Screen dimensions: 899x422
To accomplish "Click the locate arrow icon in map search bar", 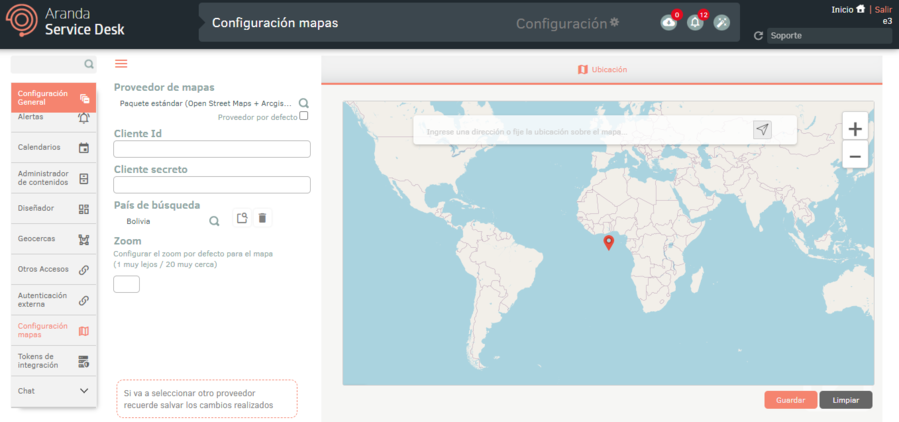I will click(762, 130).
